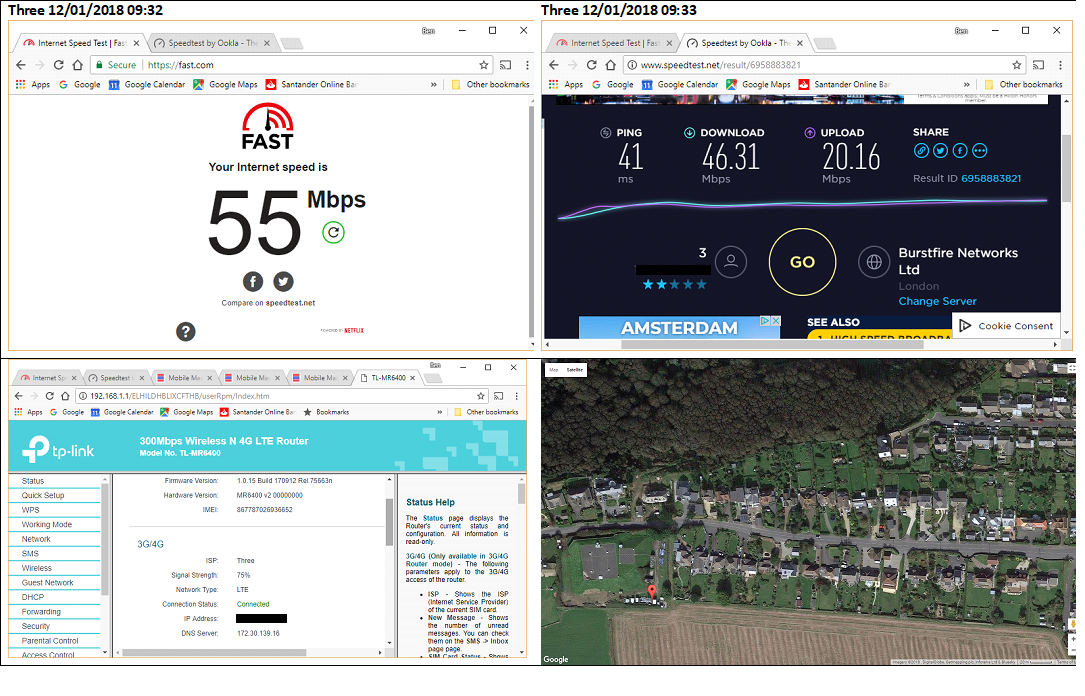Switch the map to Satellite view
The width and height of the screenshot is (1085, 696).
click(575, 370)
